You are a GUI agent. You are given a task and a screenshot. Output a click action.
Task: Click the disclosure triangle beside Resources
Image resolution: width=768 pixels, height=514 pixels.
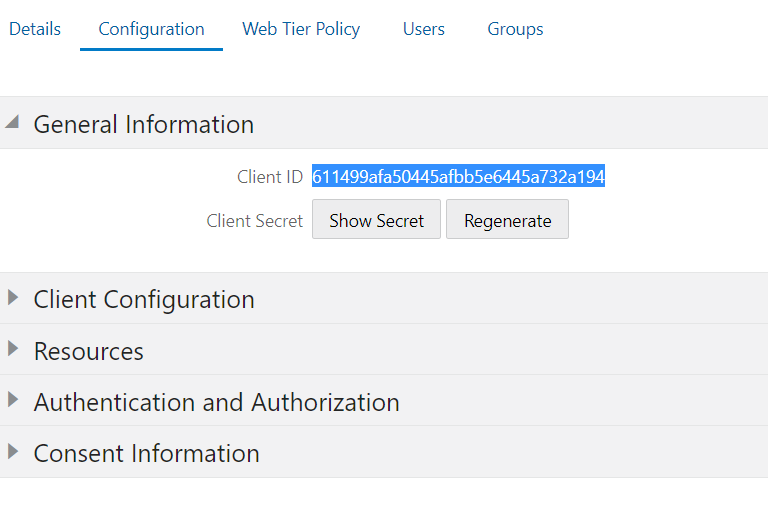click(x=13, y=349)
